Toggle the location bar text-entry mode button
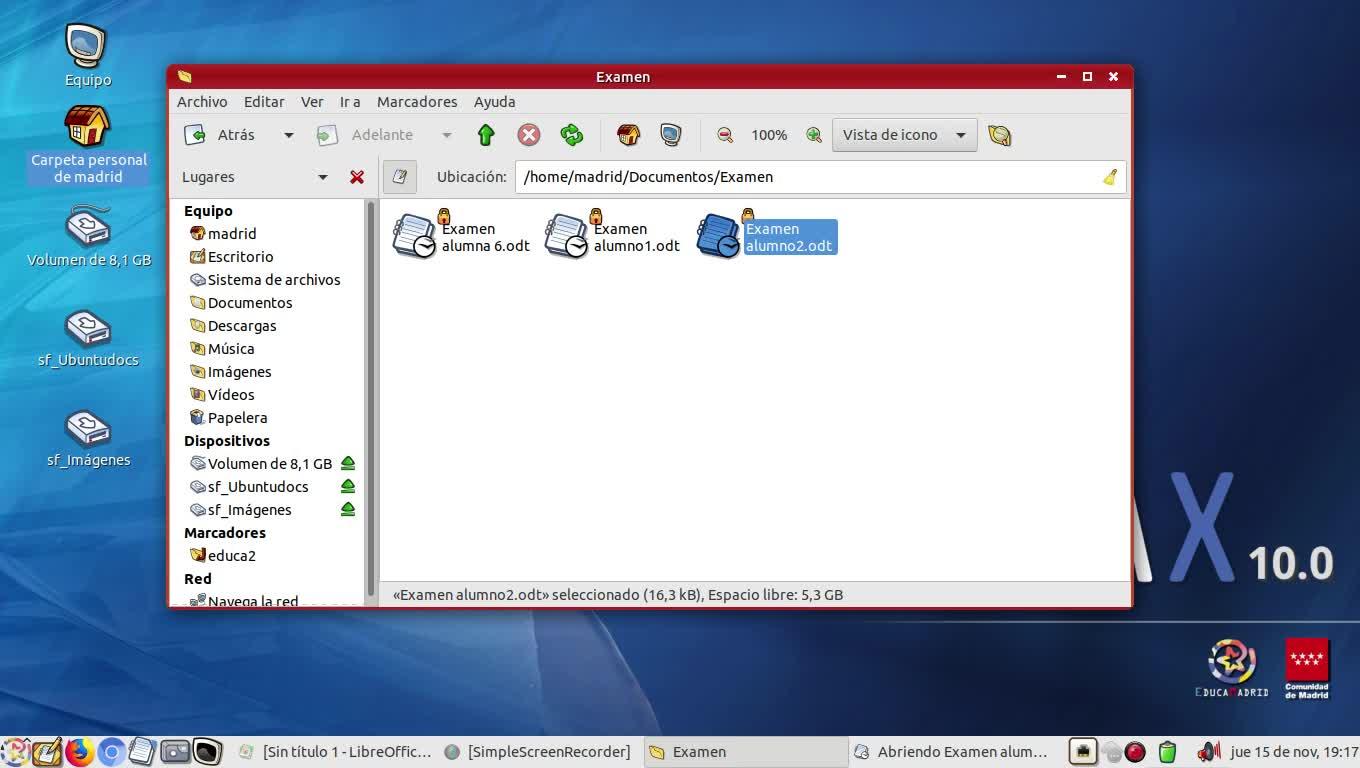Image resolution: width=1360 pixels, height=768 pixels. (400, 177)
